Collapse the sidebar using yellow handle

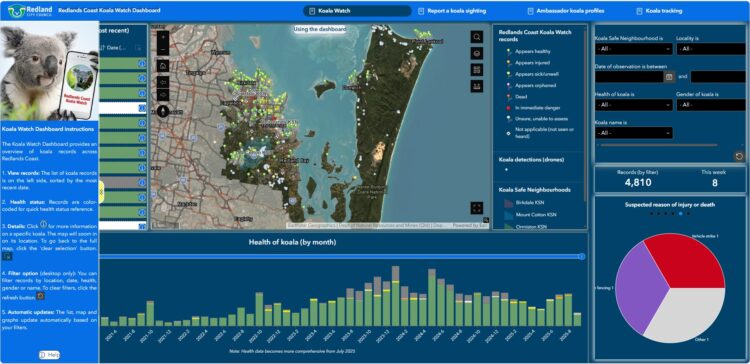point(101,192)
